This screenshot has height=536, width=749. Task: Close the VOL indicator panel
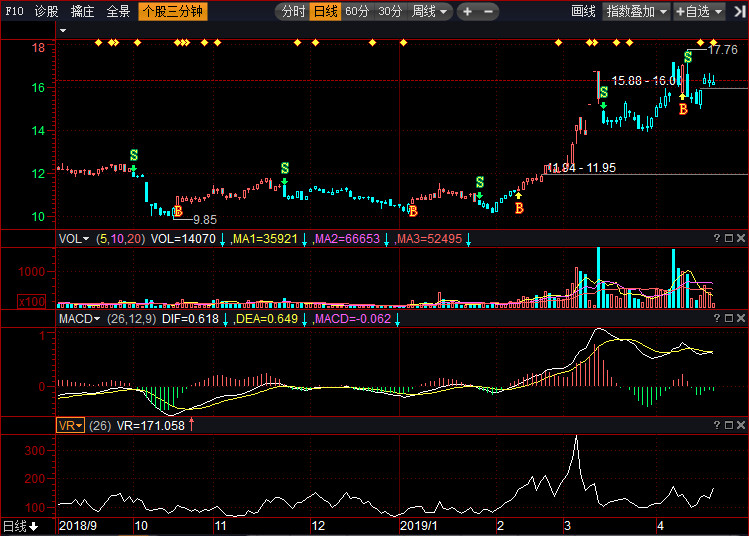coord(741,238)
